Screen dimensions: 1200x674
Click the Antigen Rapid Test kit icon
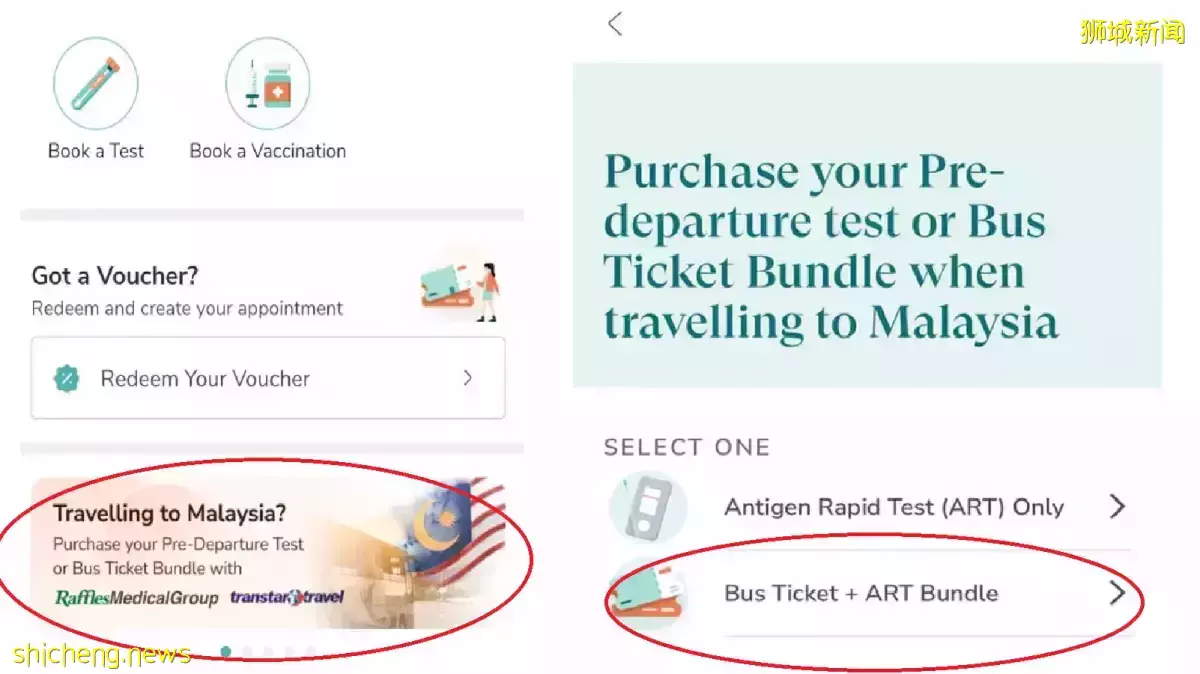coord(648,507)
